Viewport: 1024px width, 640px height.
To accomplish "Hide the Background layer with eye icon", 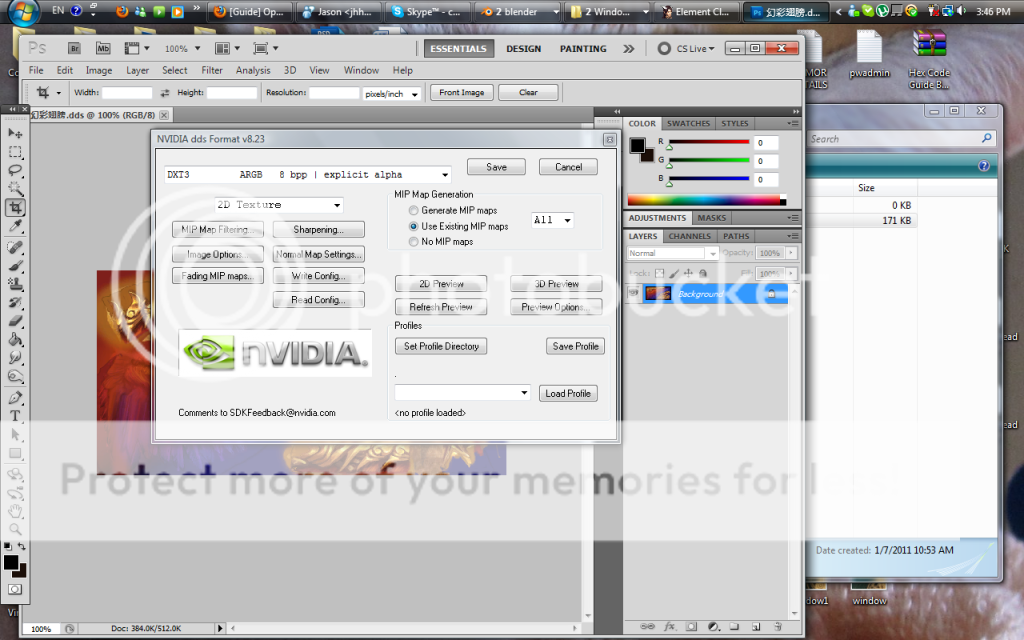I will point(634,293).
